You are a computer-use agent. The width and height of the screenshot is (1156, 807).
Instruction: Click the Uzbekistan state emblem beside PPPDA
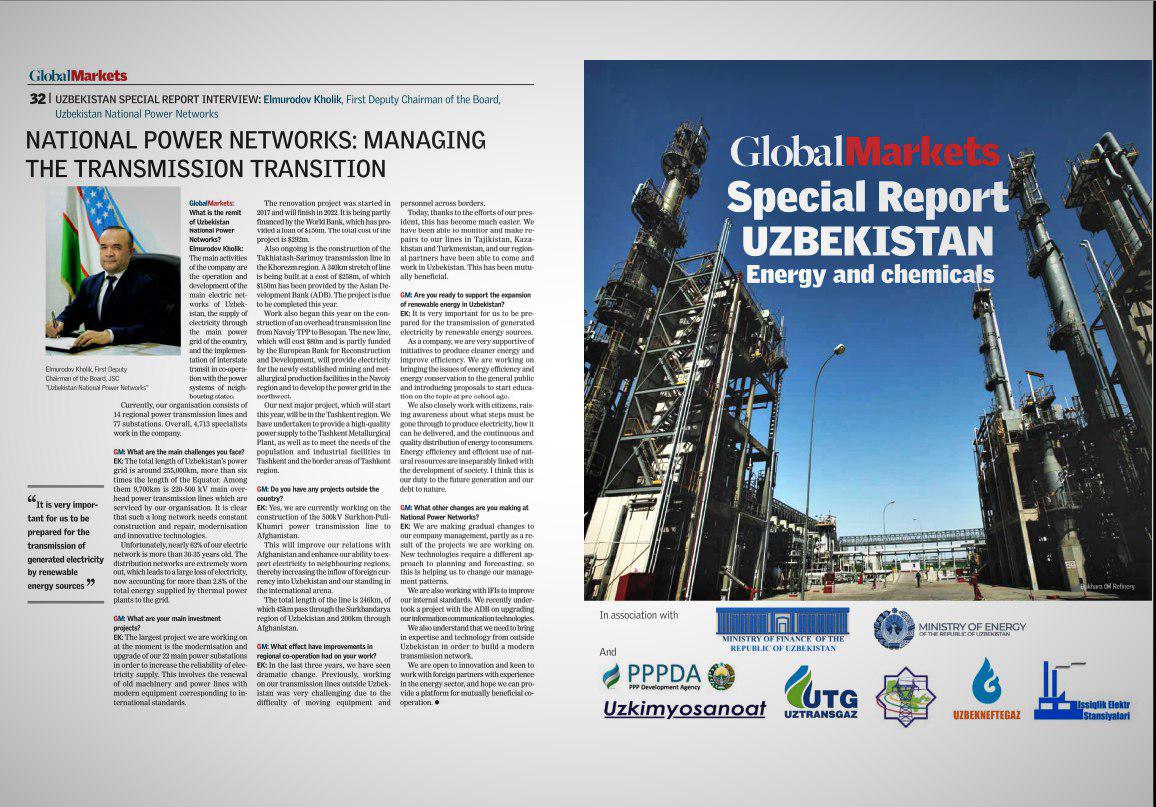[721, 676]
